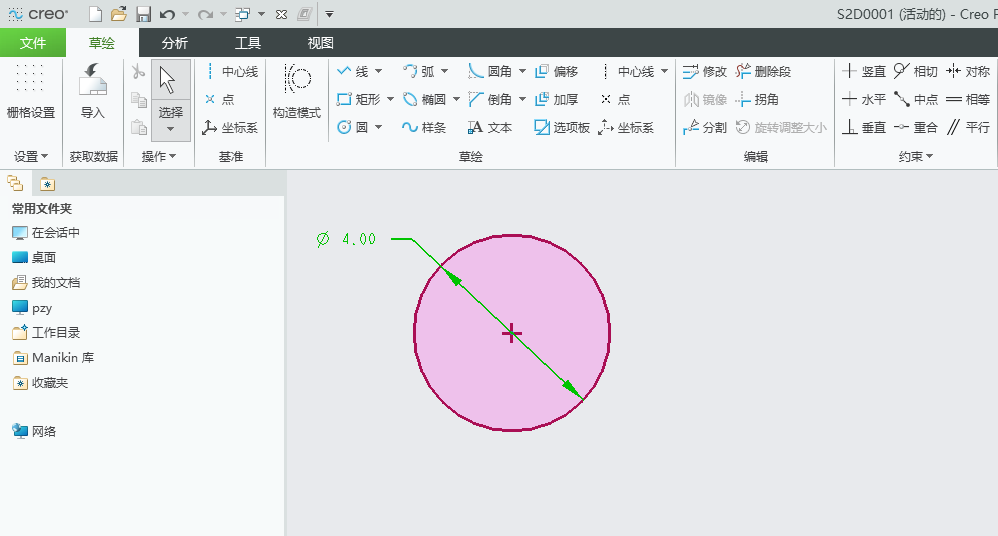Switch to the 草绘 ribbon tab

(x=102, y=43)
